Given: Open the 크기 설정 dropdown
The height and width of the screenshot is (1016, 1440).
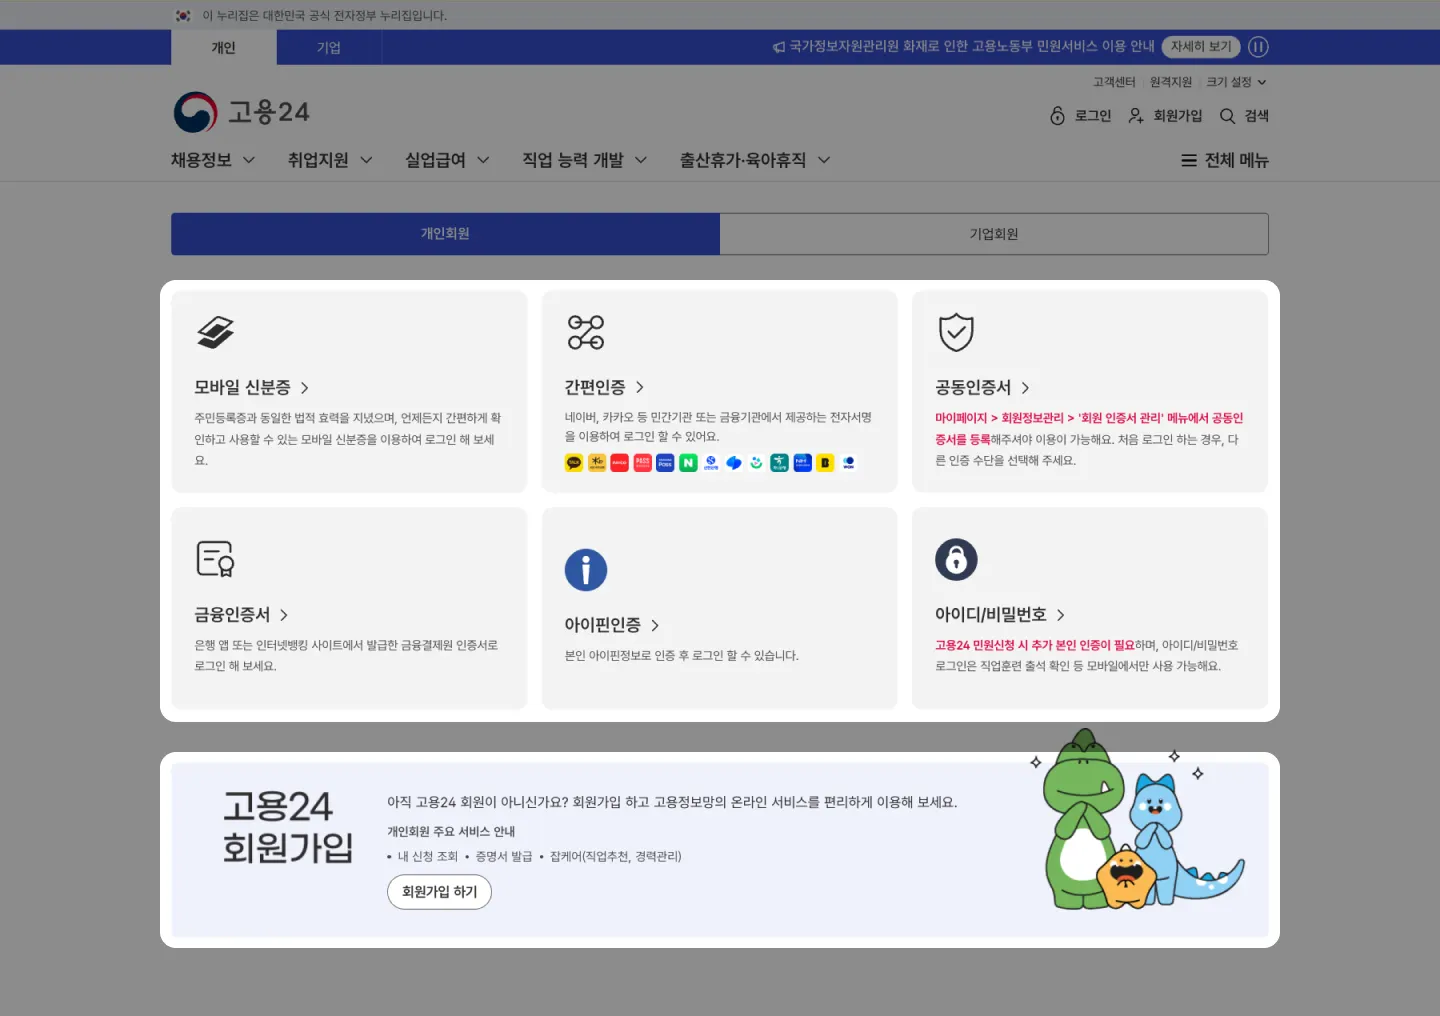Looking at the screenshot, I should pos(1236,82).
